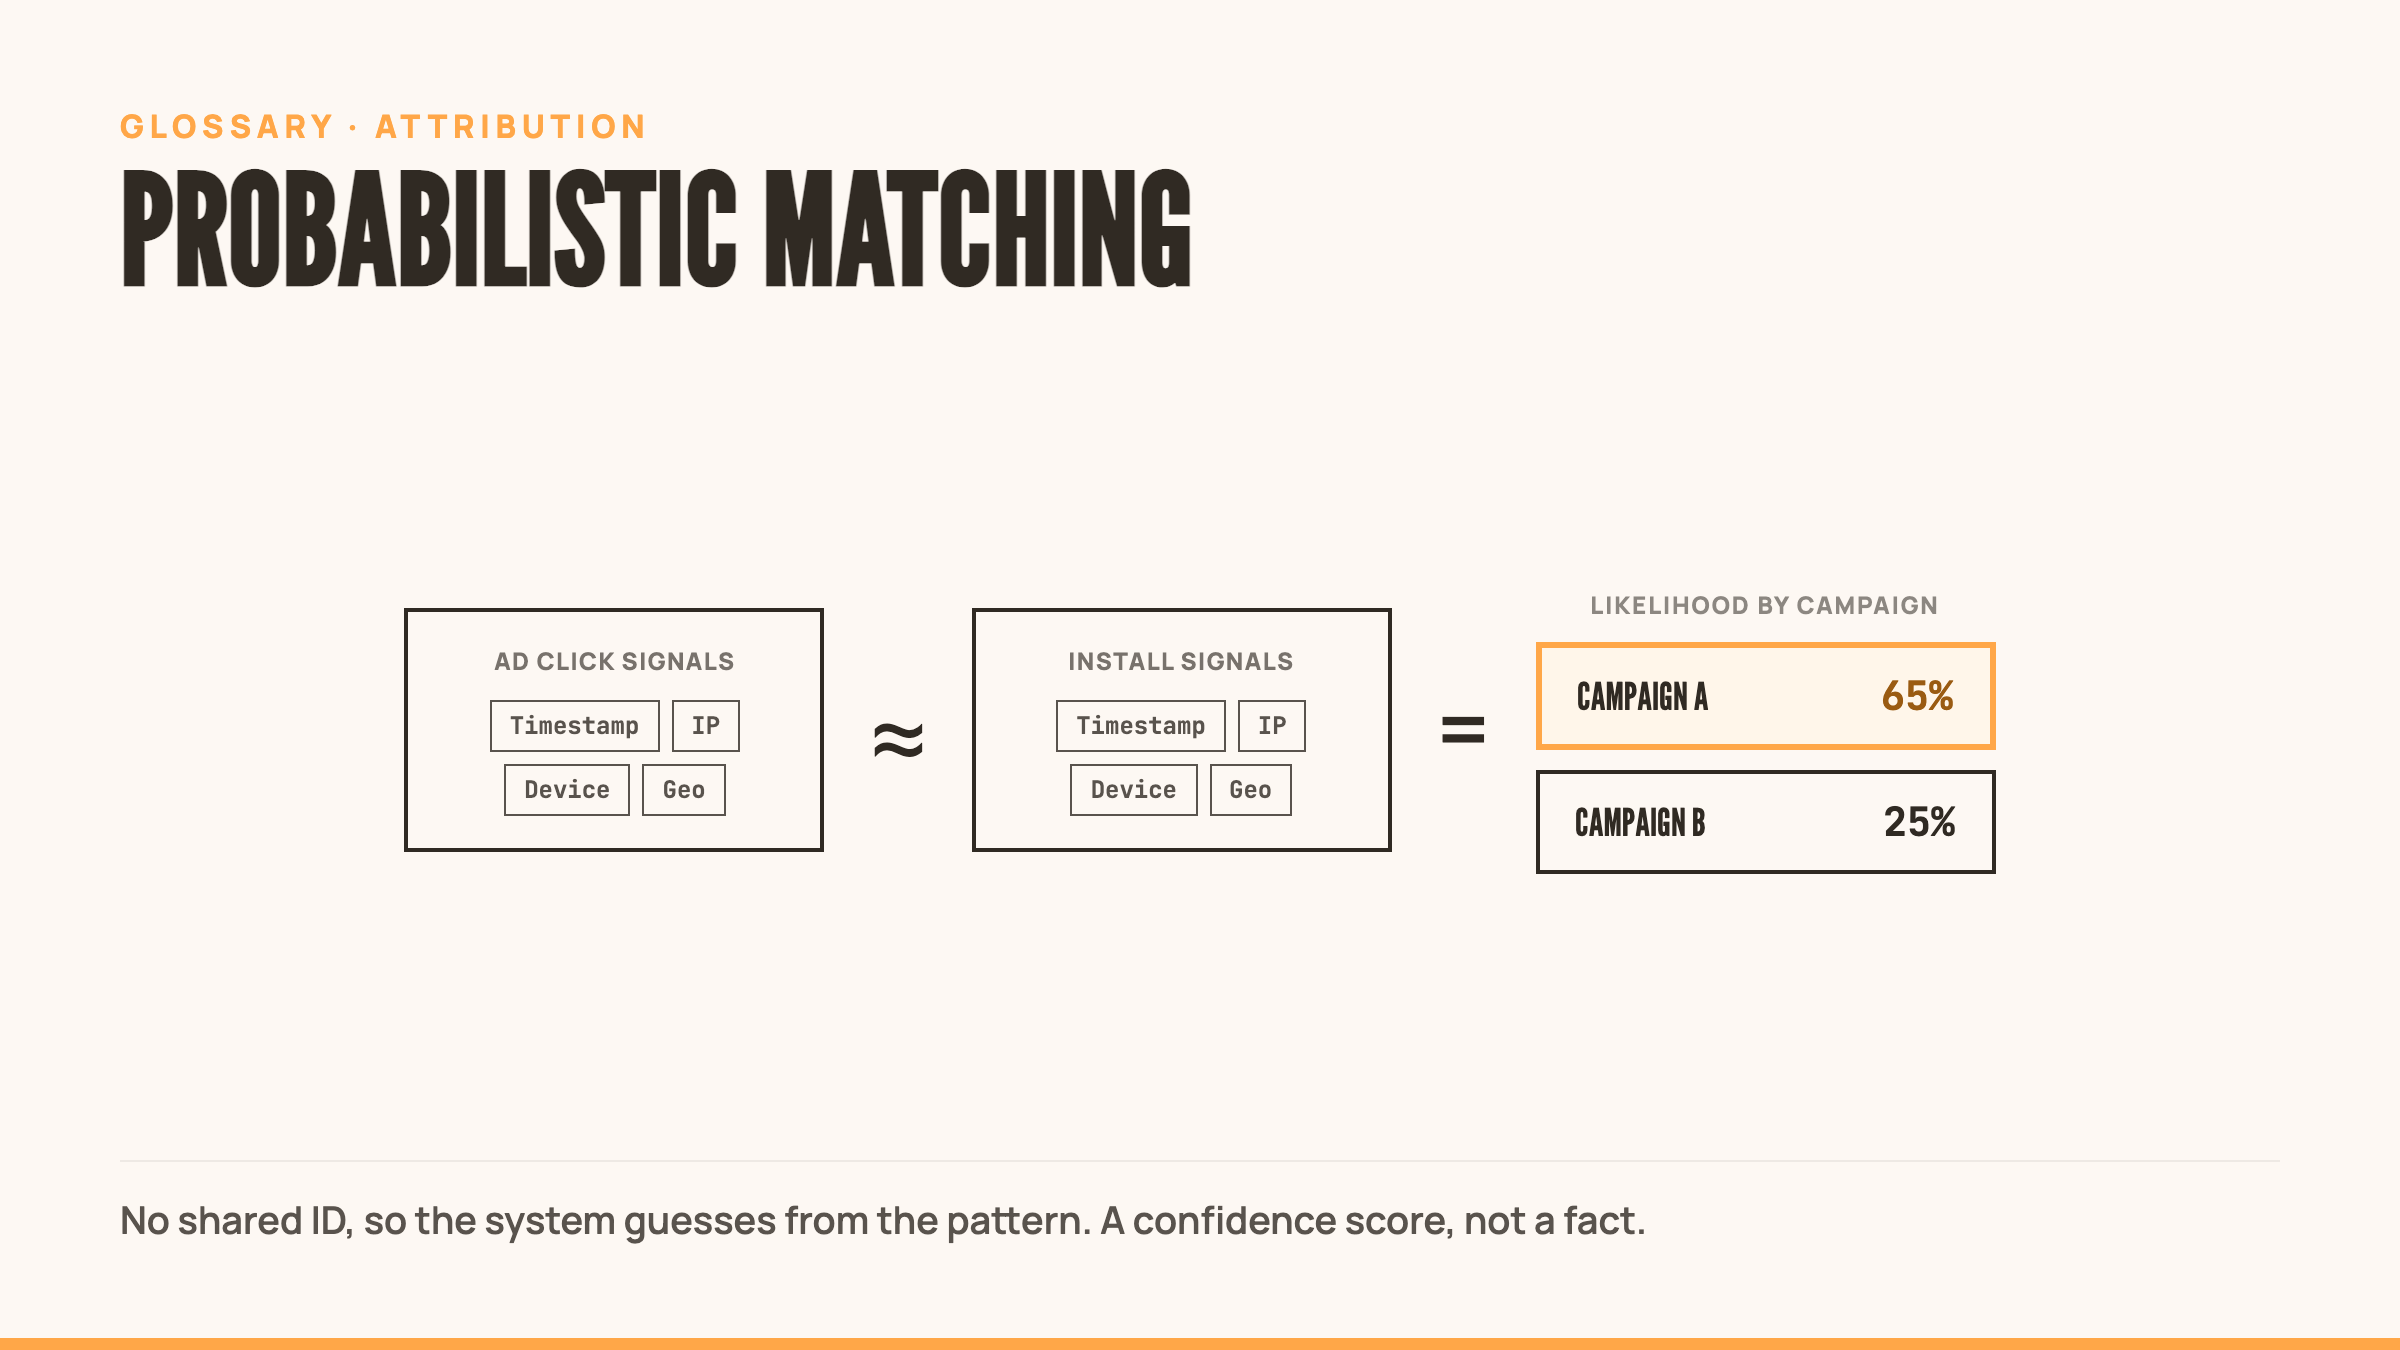Viewport: 2400px width, 1350px height.
Task: Click the Device chip in Ad Click Signals
Action: (x=567, y=790)
